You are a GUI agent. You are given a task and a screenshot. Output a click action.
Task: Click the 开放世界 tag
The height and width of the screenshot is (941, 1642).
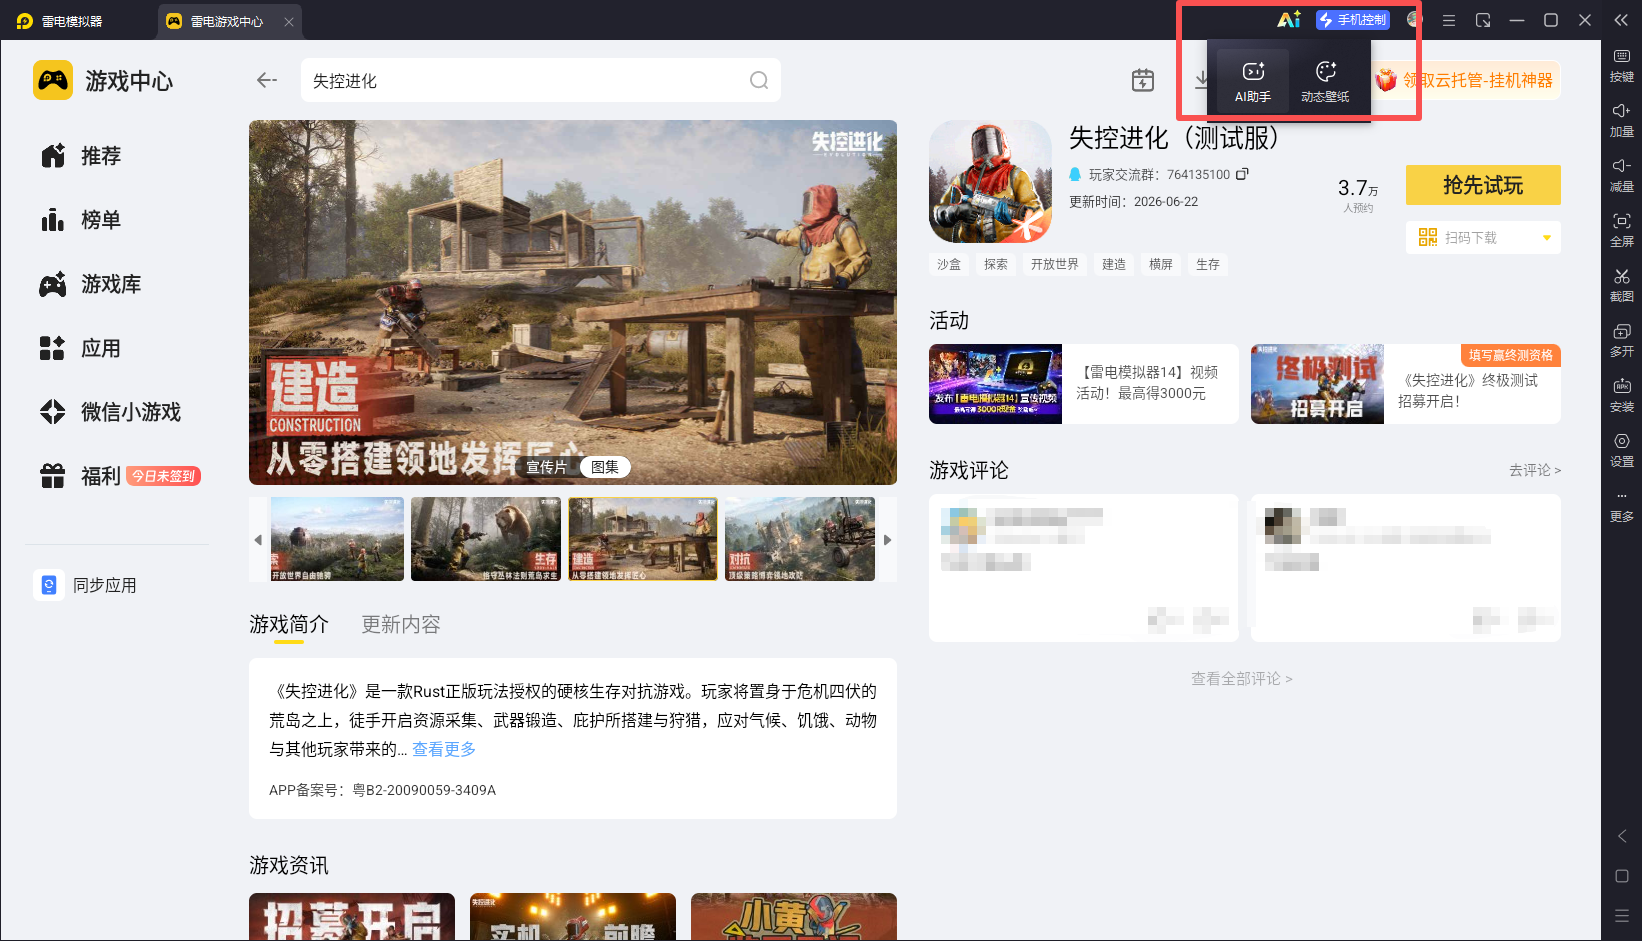(1055, 264)
